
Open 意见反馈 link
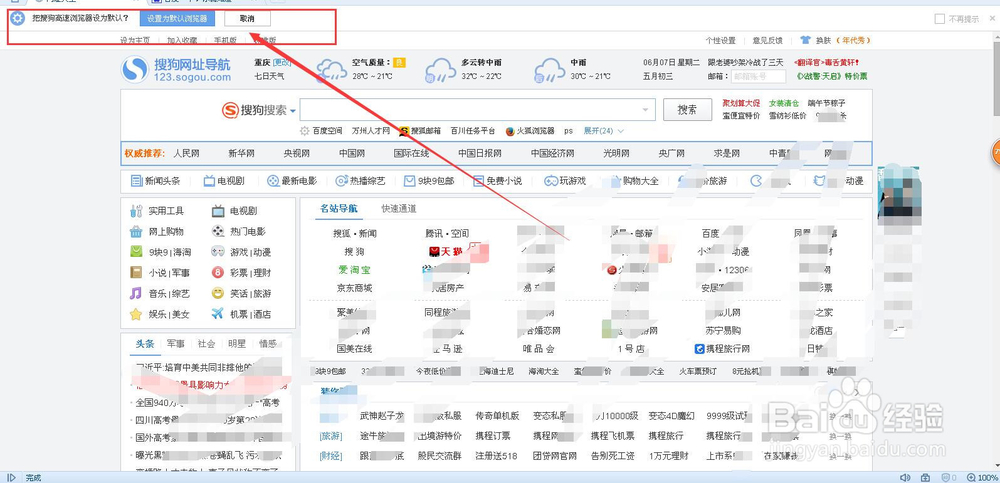click(768, 40)
